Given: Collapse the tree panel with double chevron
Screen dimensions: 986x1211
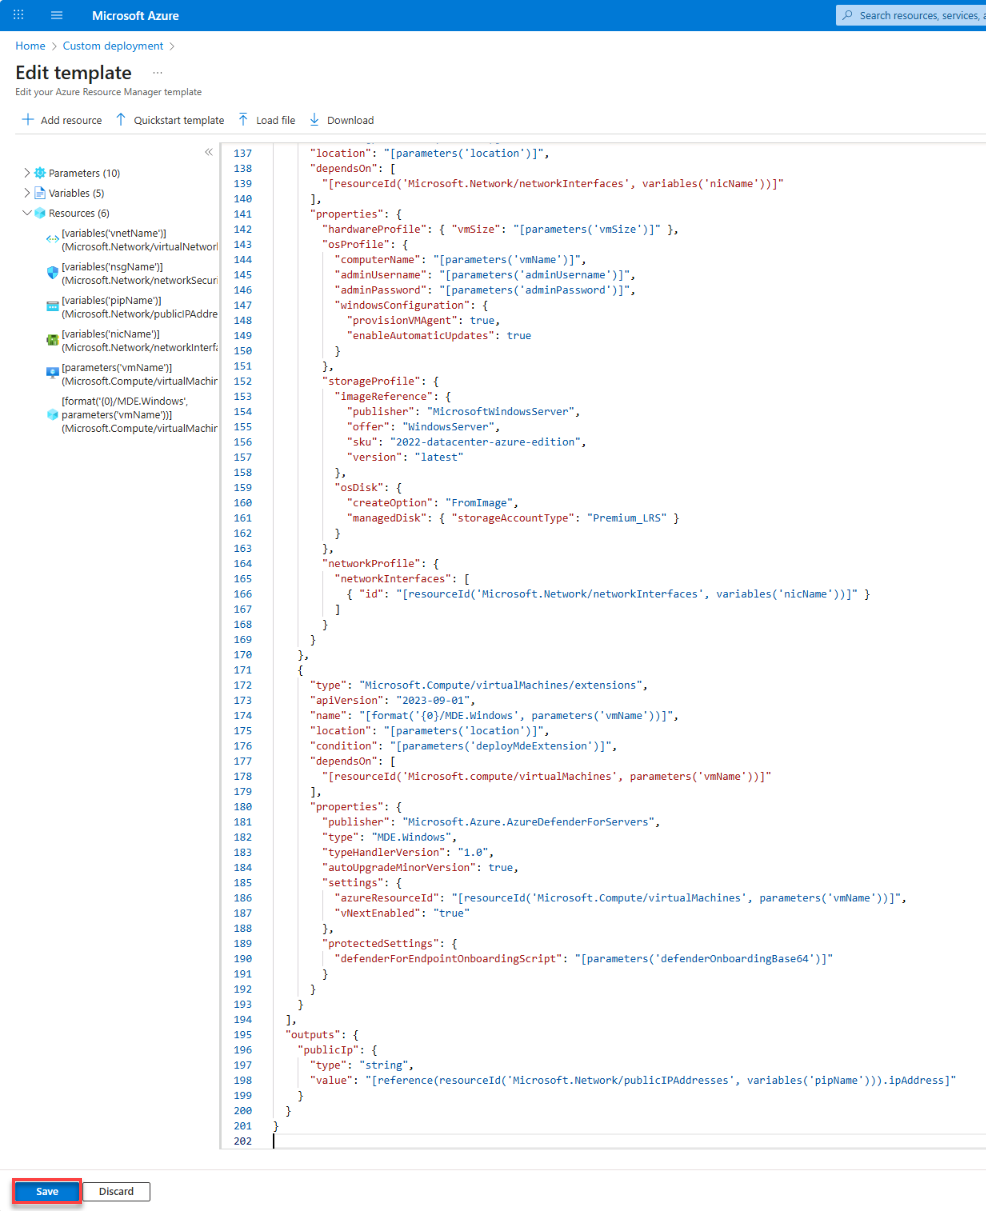Looking at the screenshot, I should coord(209,152).
